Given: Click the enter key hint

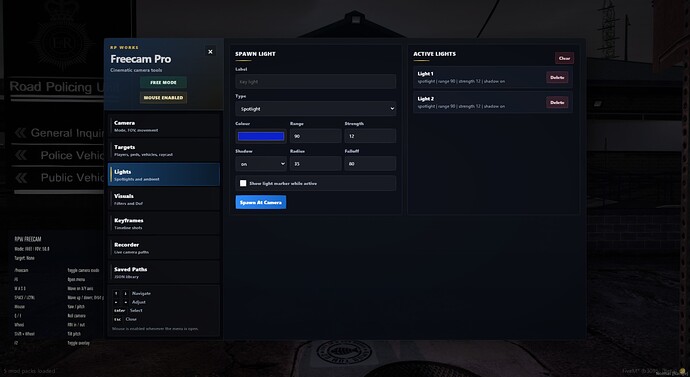Looking at the screenshot, I should click(120, 311).
